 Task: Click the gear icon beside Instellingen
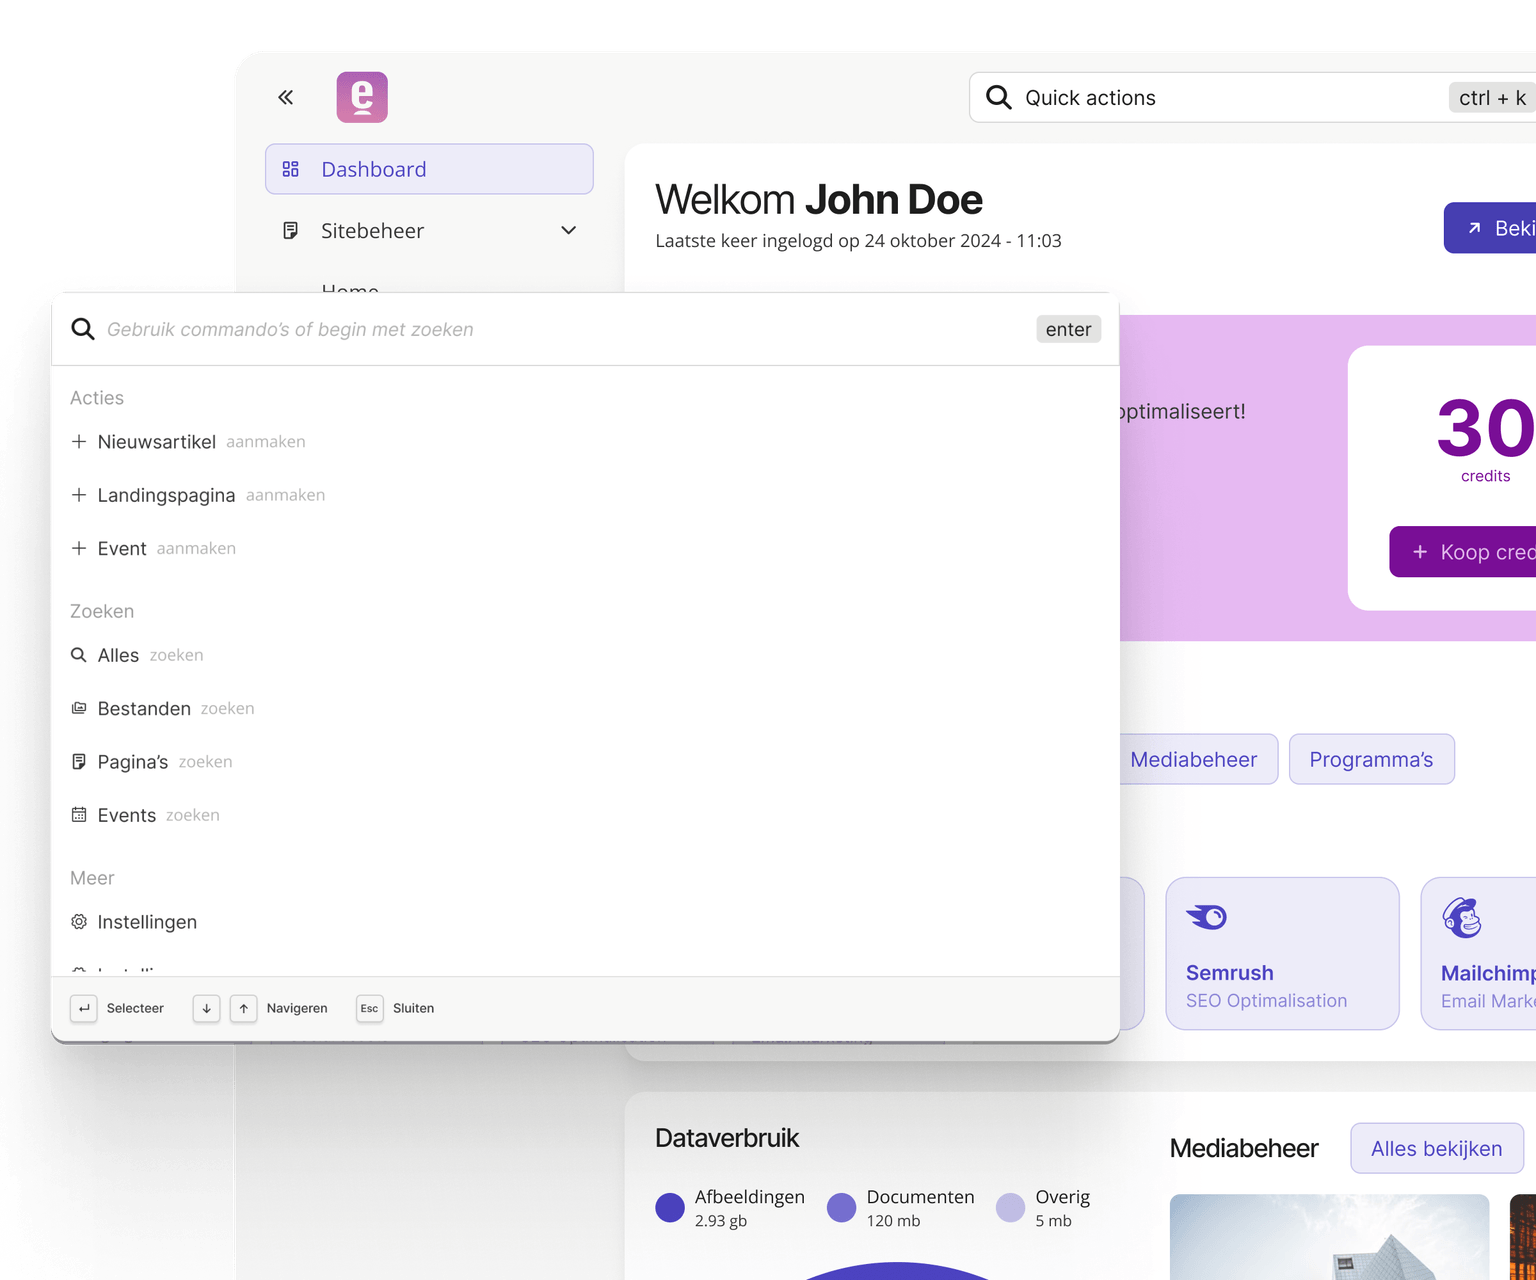[x=79, y=922]
